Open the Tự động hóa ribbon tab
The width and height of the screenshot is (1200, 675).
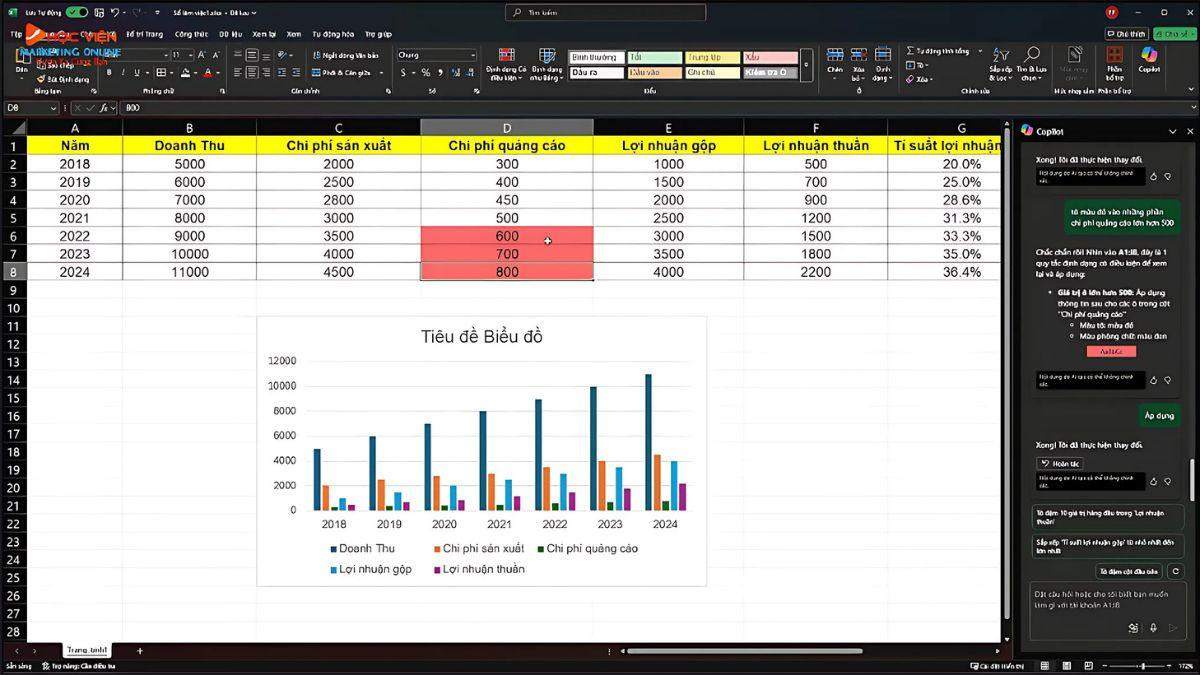[x=332, y=34]
